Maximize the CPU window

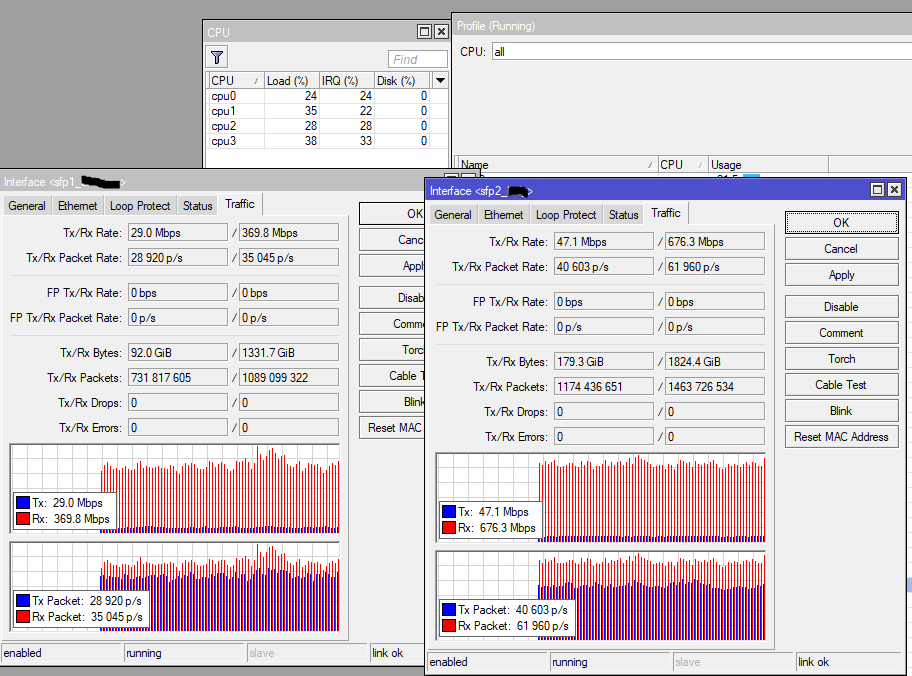coord(424,32)
